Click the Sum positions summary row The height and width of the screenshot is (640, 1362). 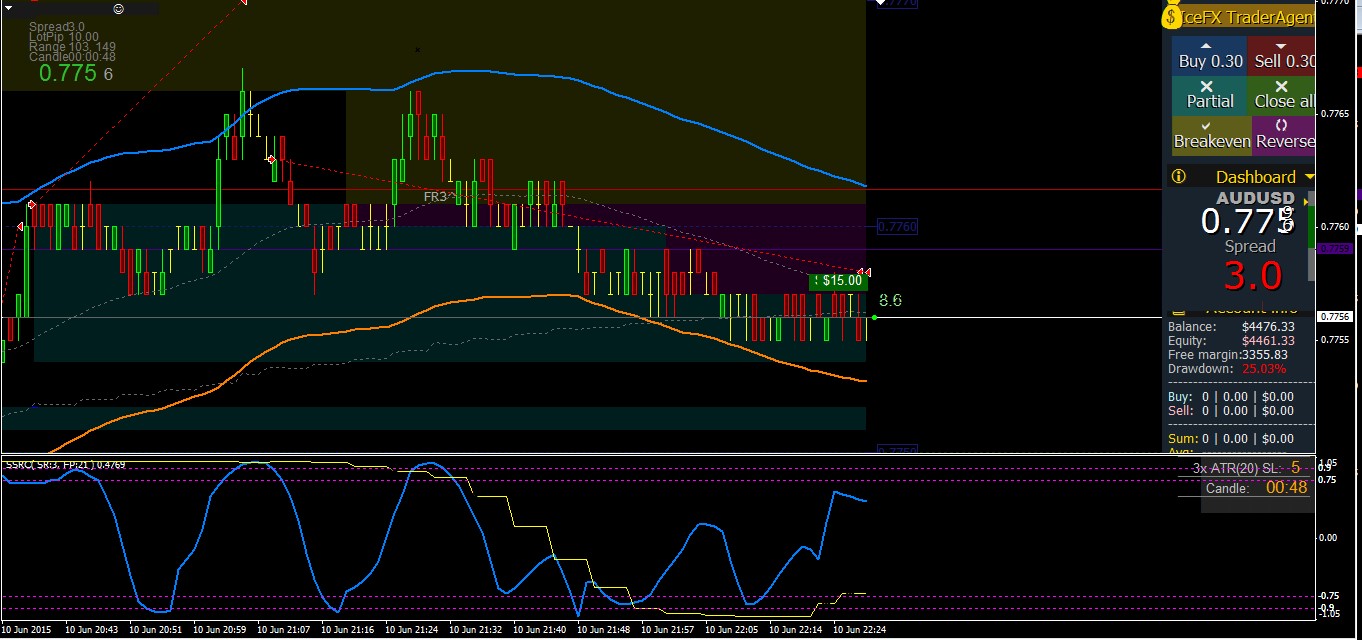1231,439
